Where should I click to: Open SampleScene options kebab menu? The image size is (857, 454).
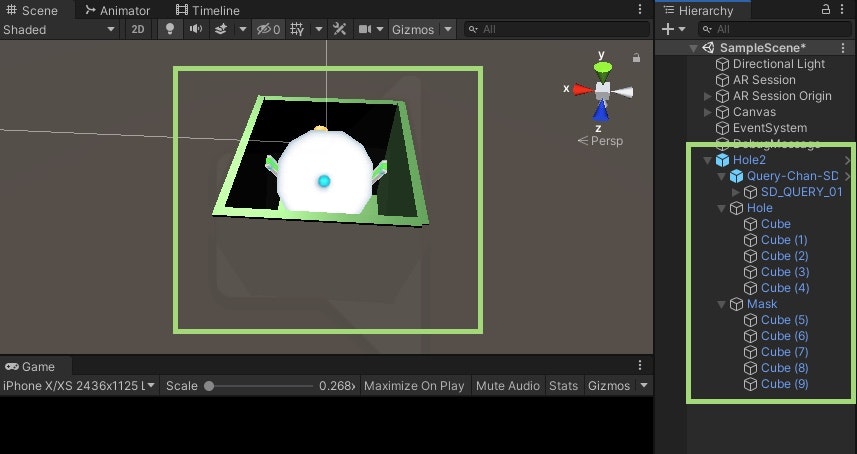pyautogui.click(x=843, y=48)
